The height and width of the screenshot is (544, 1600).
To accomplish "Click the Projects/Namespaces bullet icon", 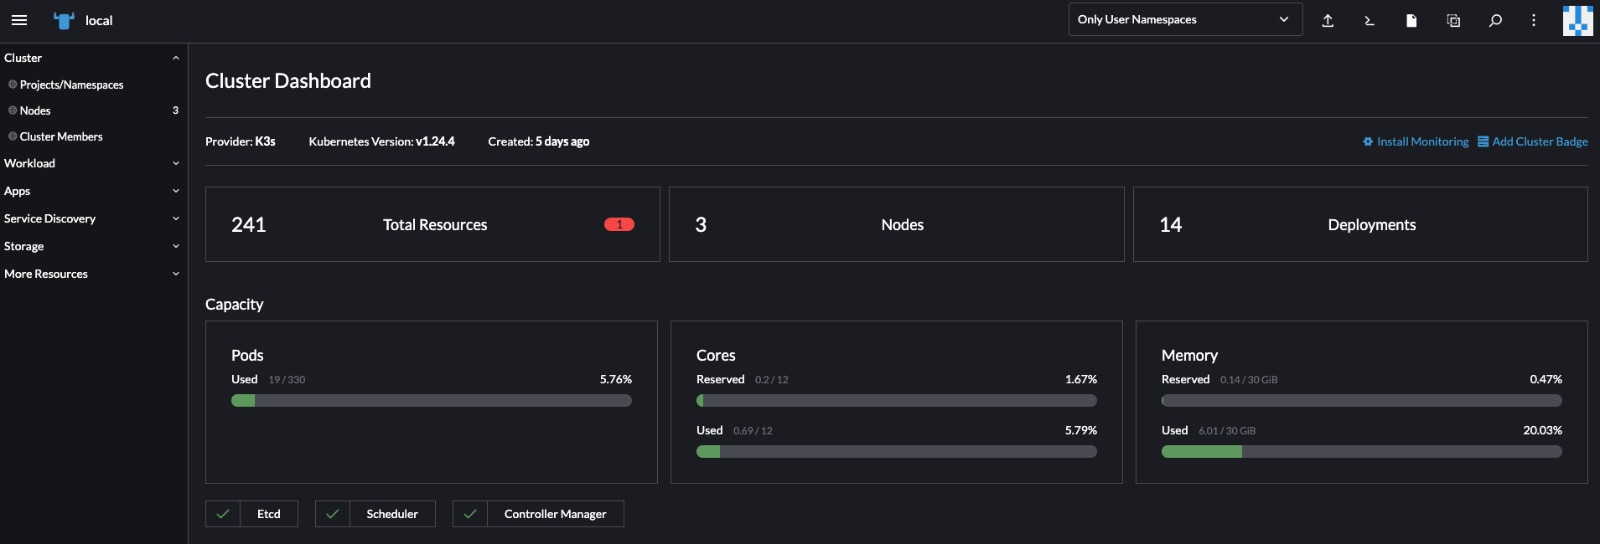I will click(13, 85).
